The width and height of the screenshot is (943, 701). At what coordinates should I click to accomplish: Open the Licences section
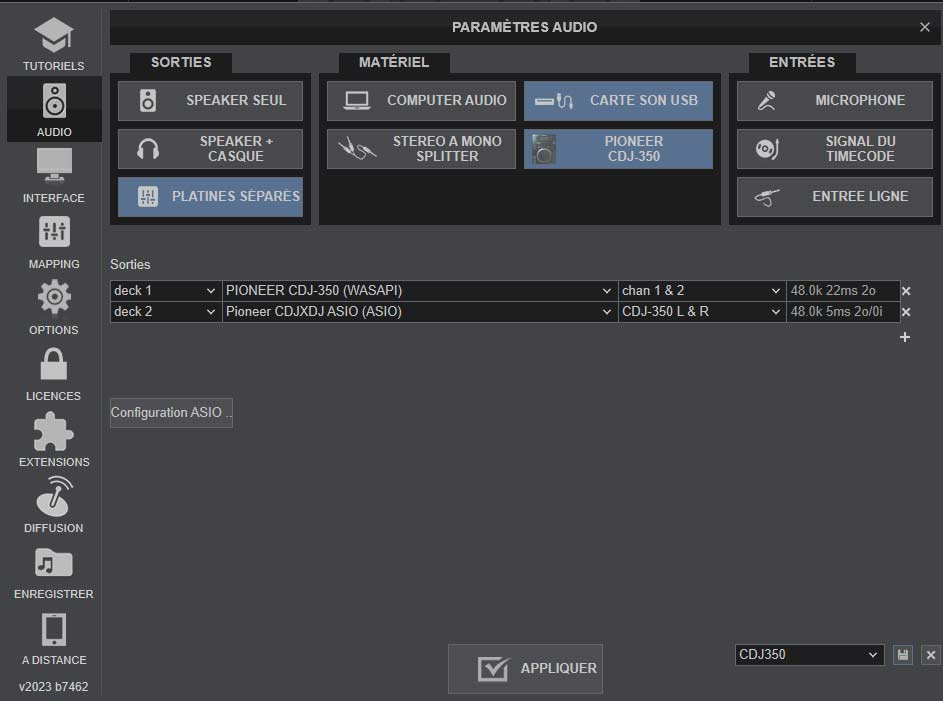[x=54, y=374]
